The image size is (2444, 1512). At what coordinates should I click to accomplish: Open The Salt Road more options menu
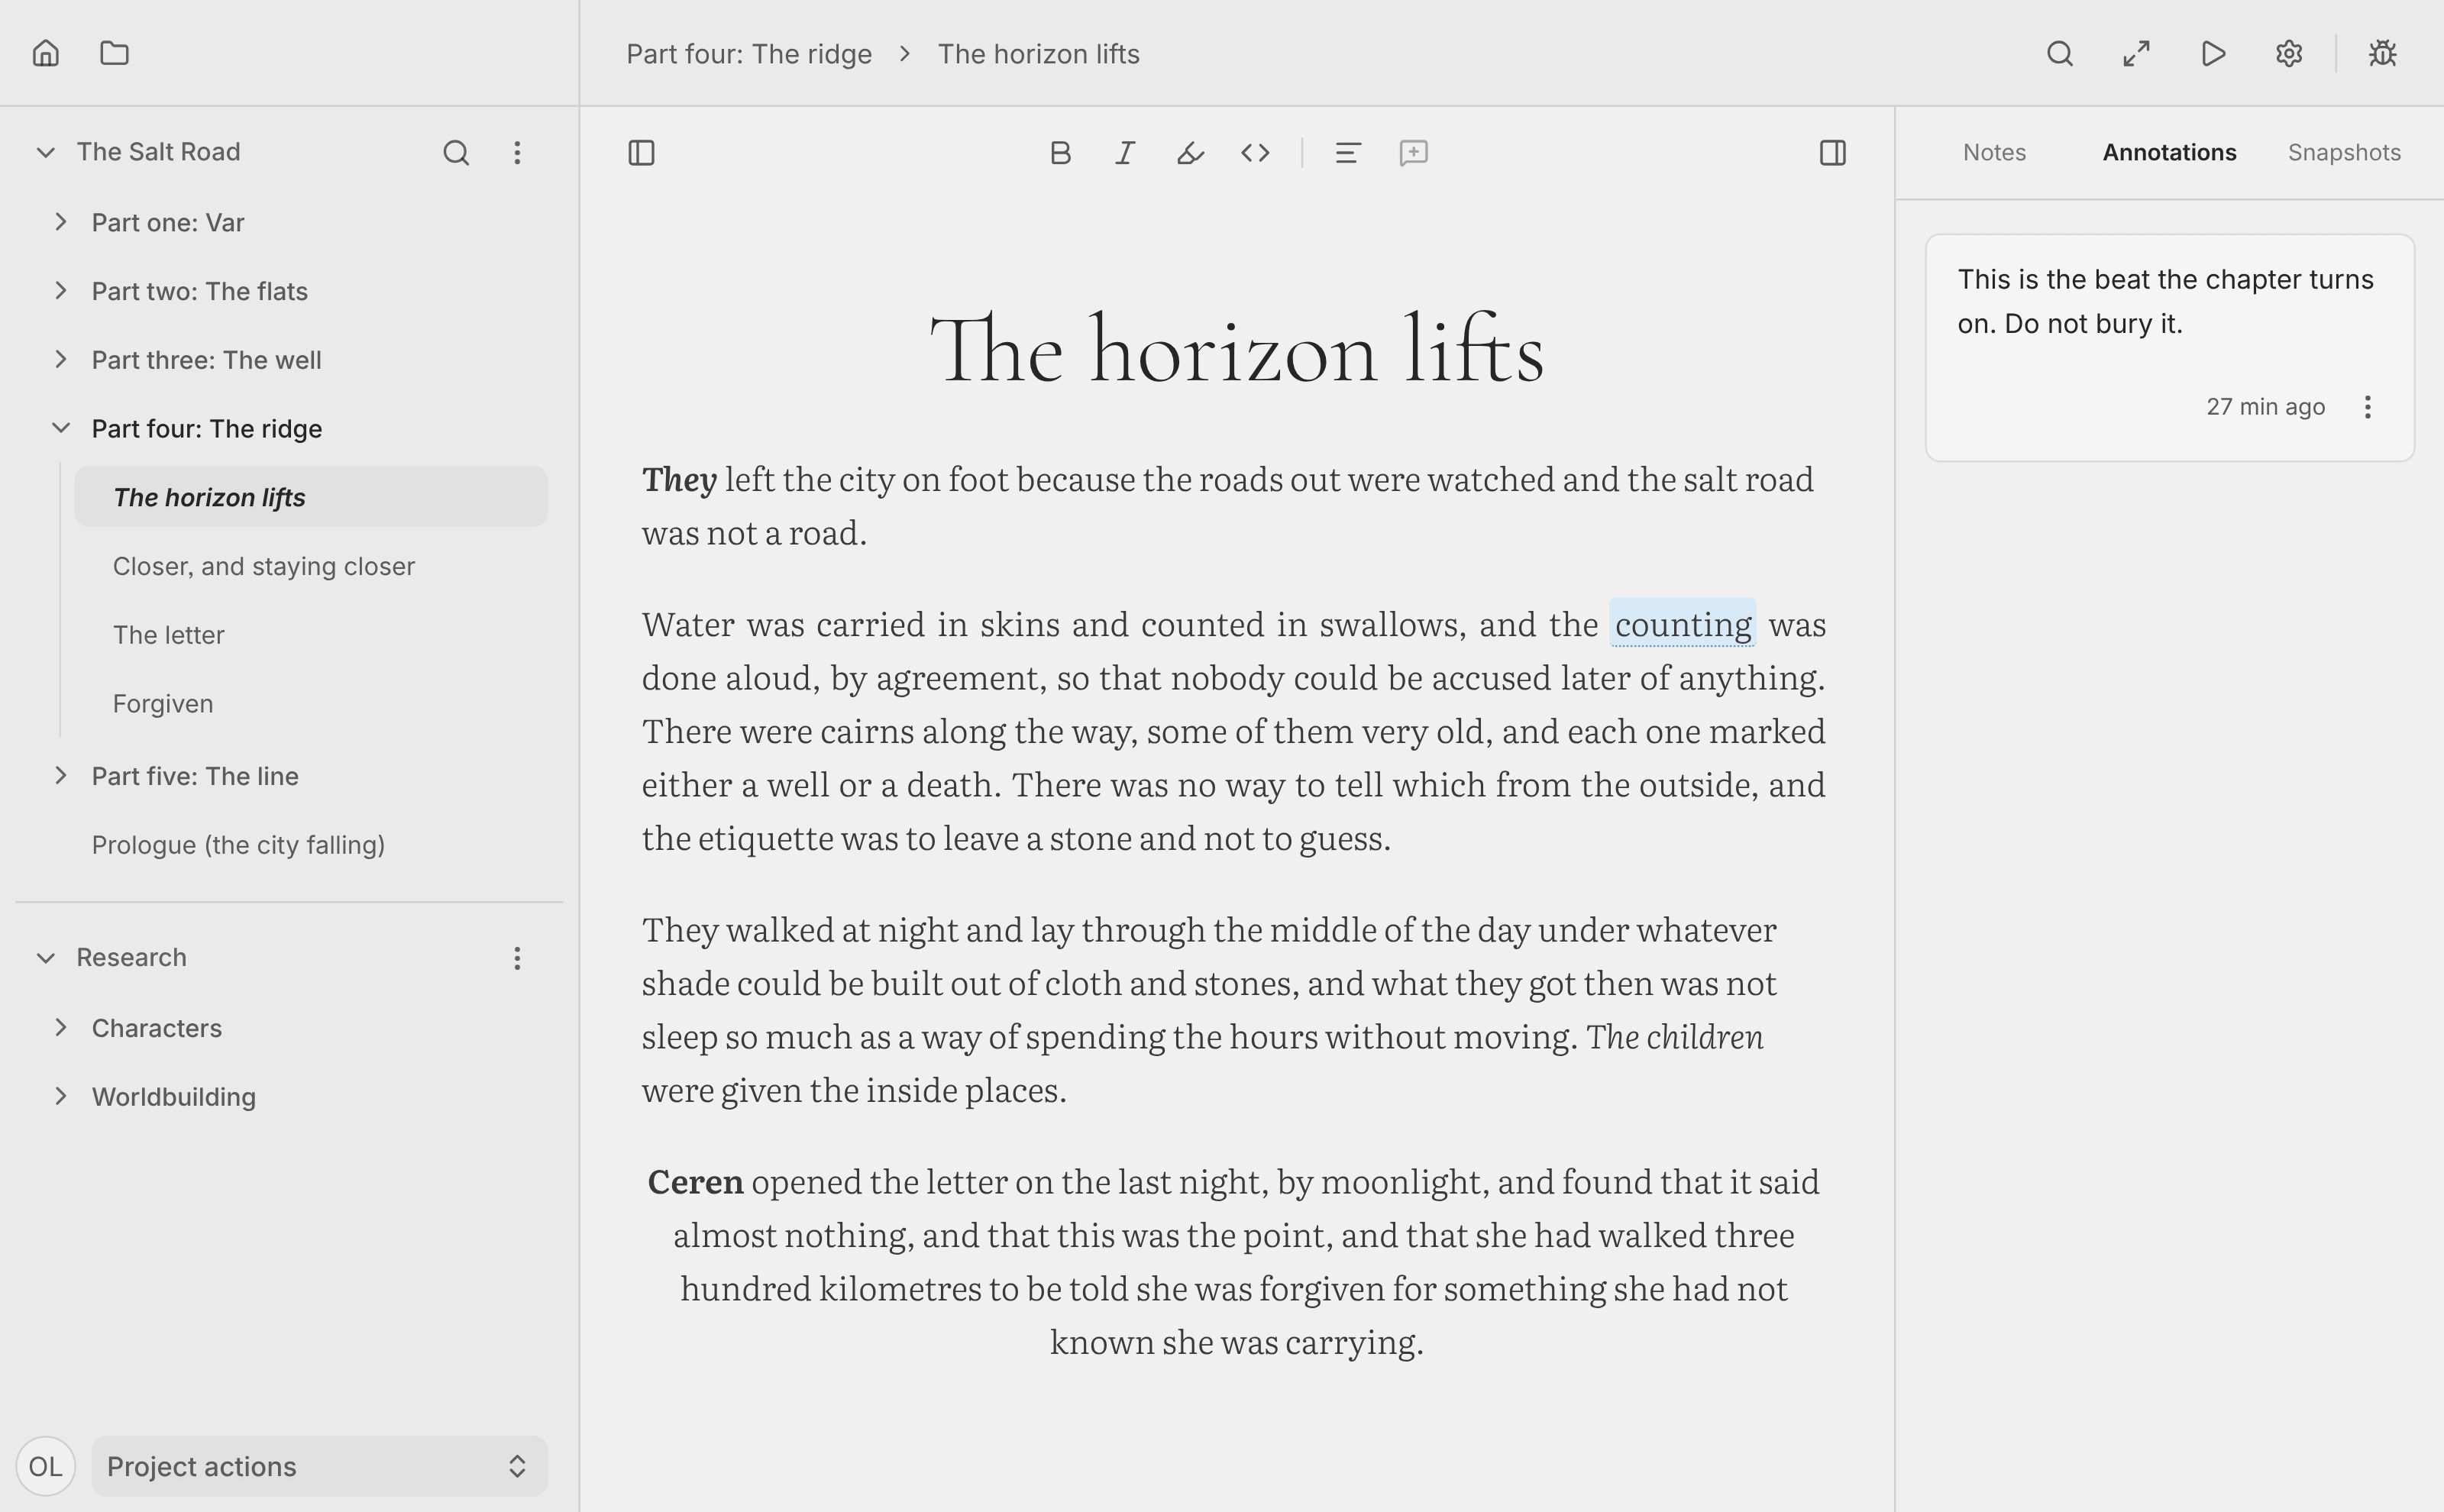(517, 152)
